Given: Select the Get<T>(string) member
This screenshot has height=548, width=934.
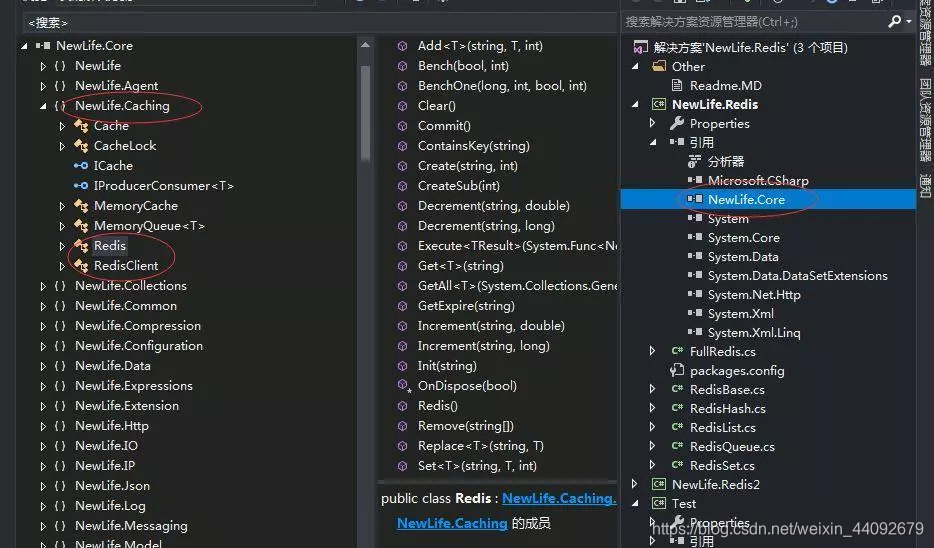Looking at the screenshot, I should point(460,266).
